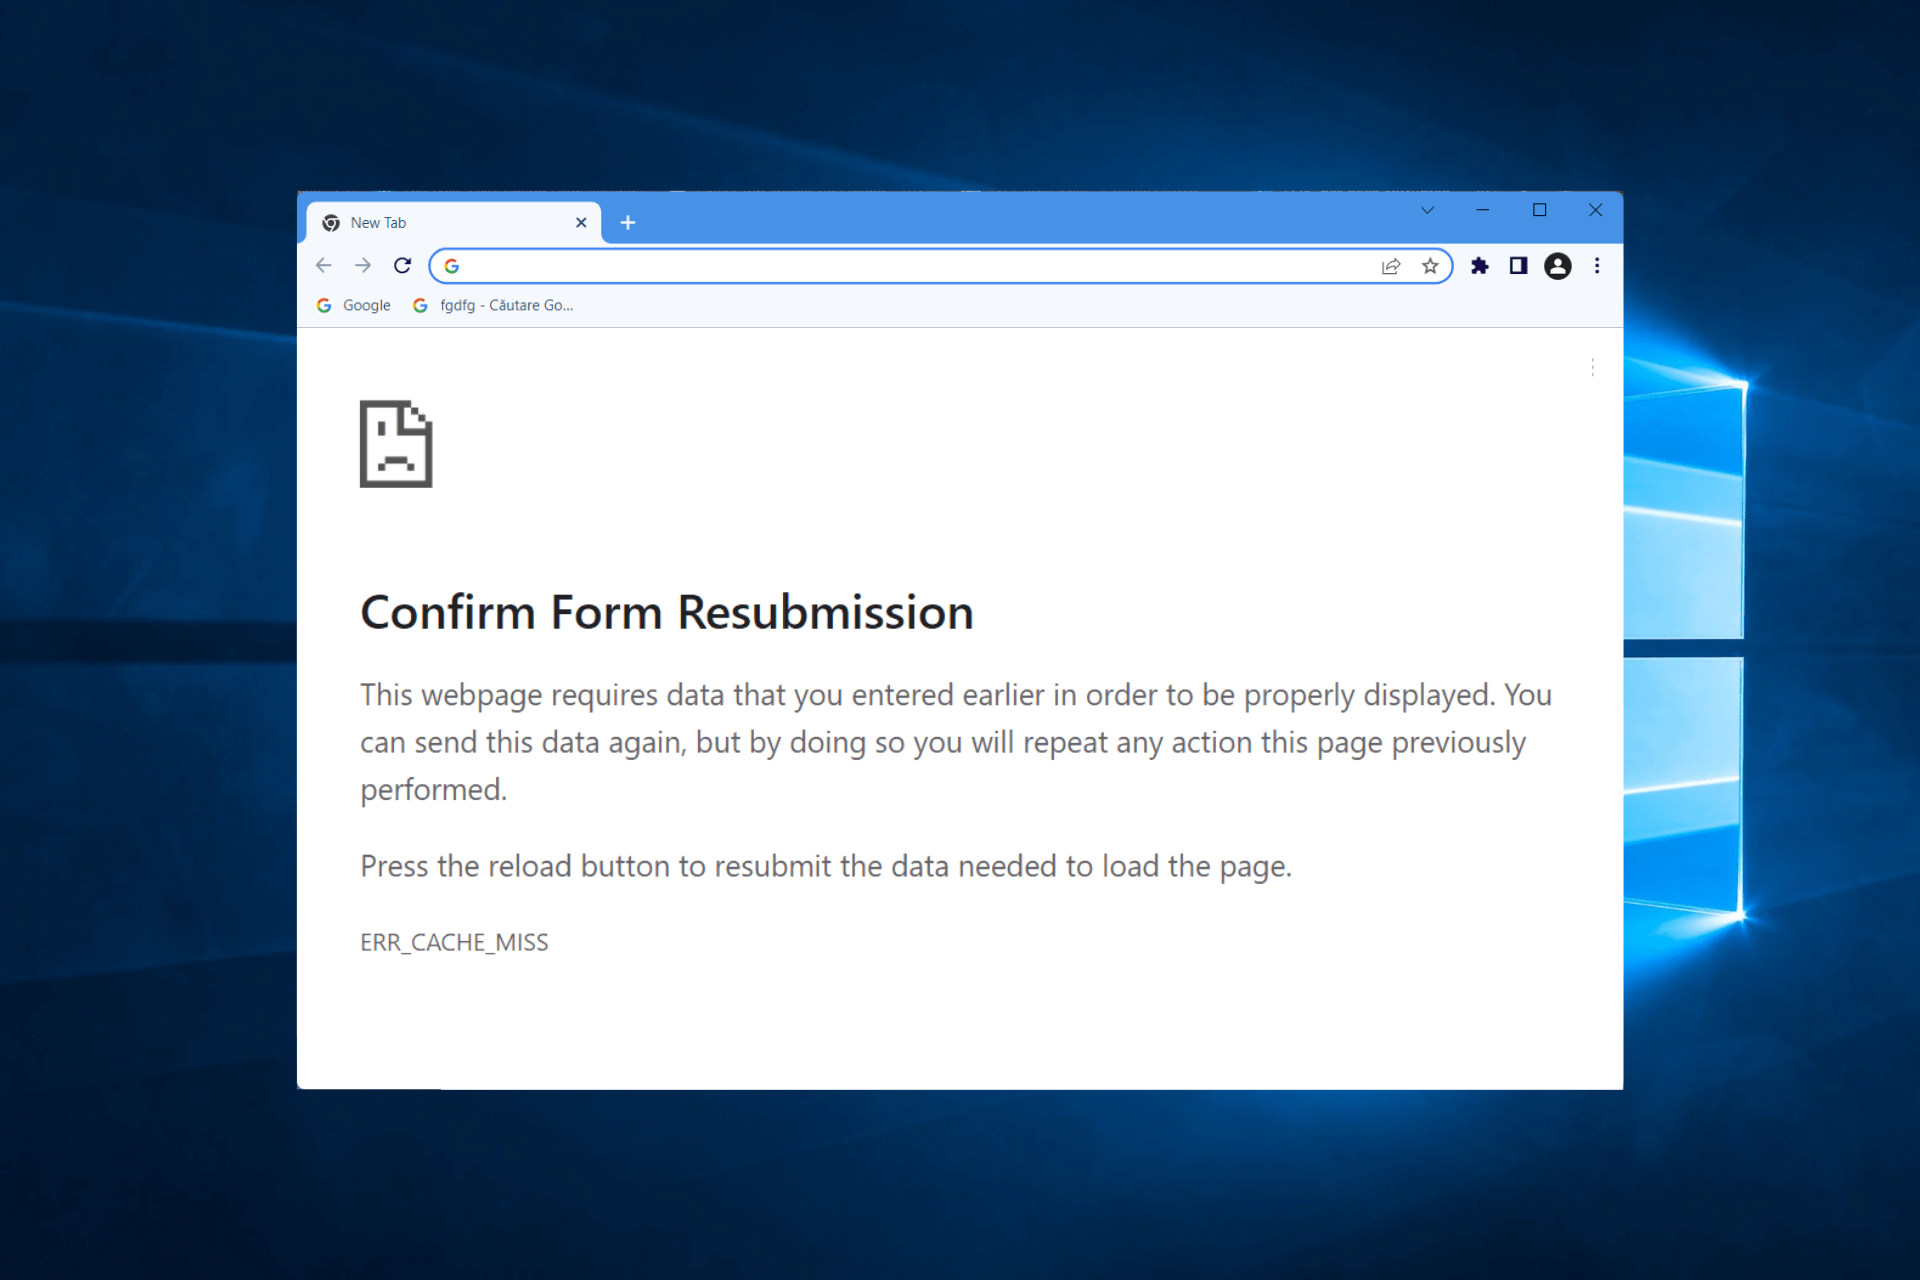Click the back navigation arrow

click(x=323, y=265)
